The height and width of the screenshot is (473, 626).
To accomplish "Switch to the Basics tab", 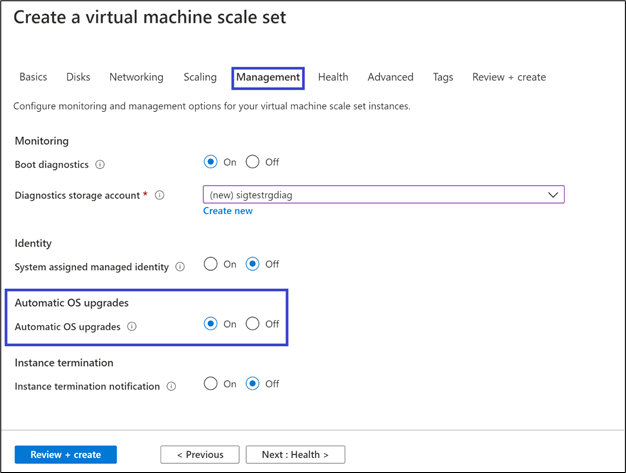I will pyautogui.click(x=33, y=77).
